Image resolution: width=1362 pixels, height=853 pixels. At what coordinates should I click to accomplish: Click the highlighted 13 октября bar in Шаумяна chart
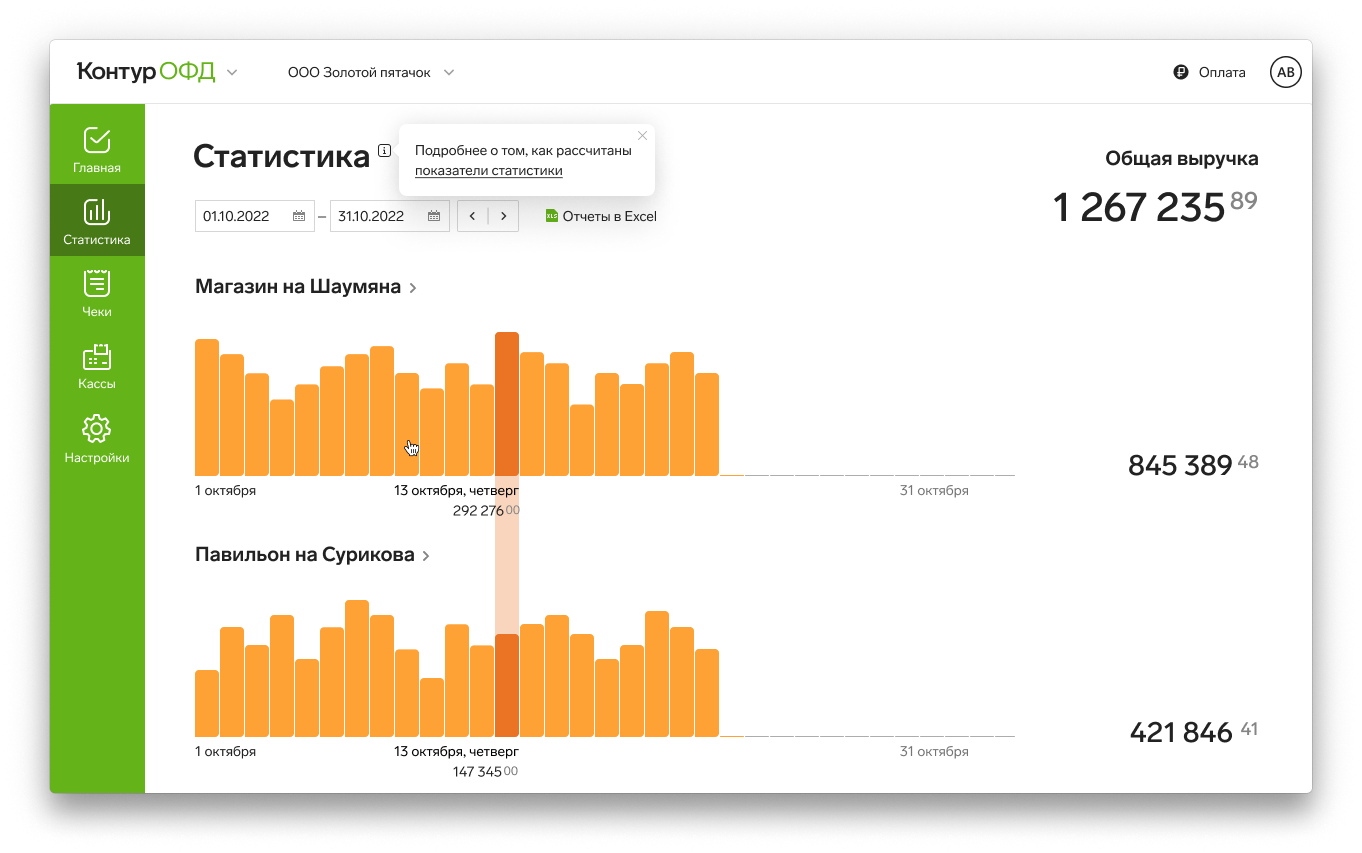coord(507,404)
